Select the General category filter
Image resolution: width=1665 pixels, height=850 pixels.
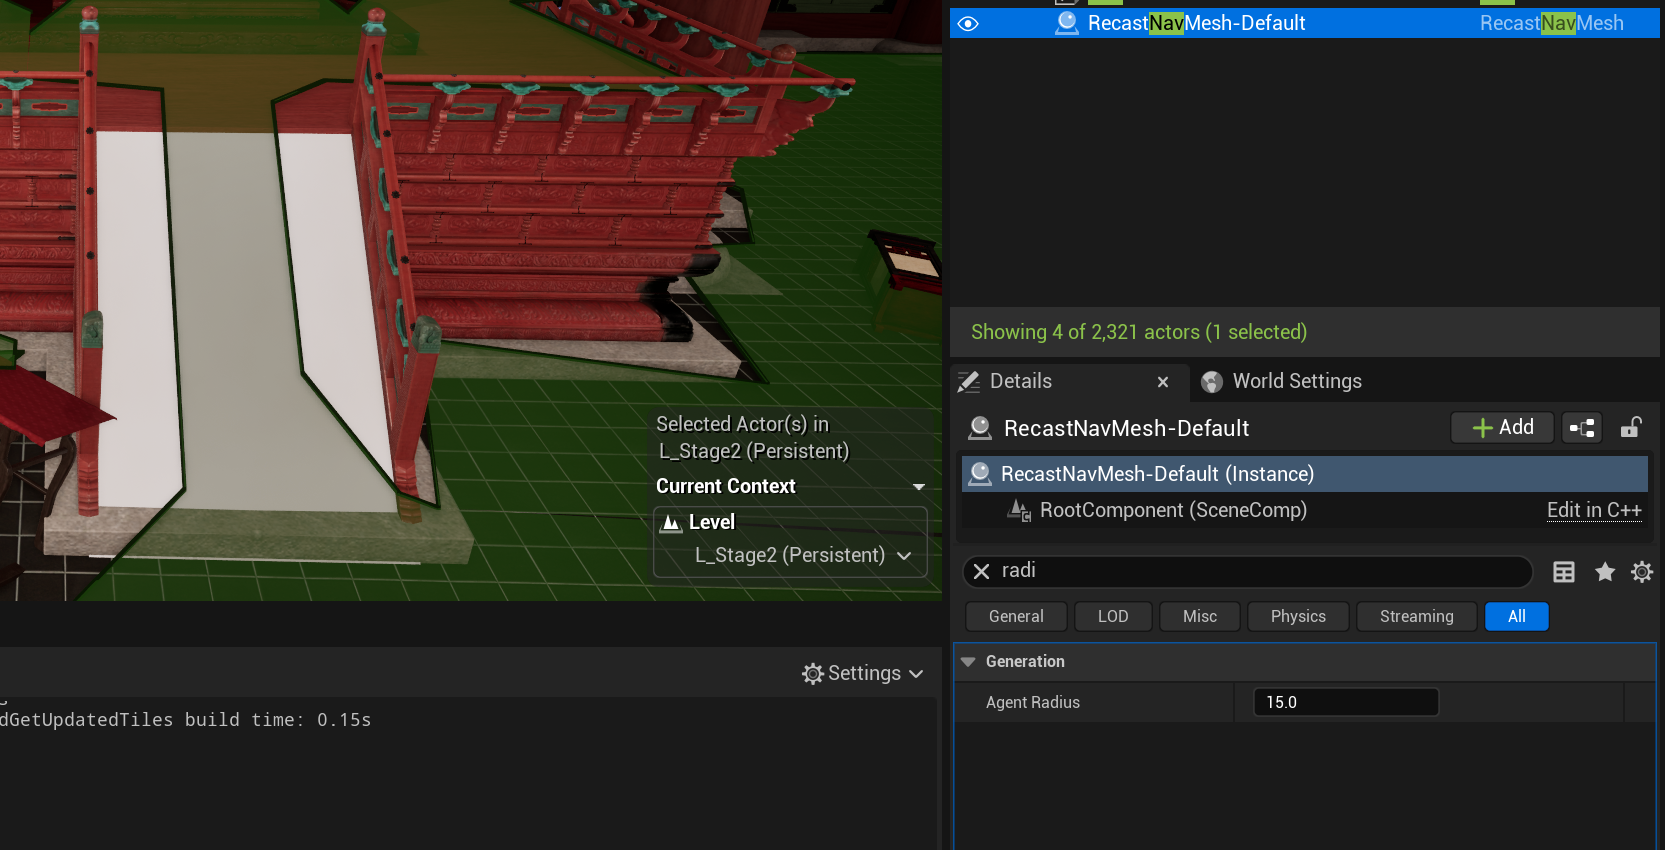tap(1016, 616)
